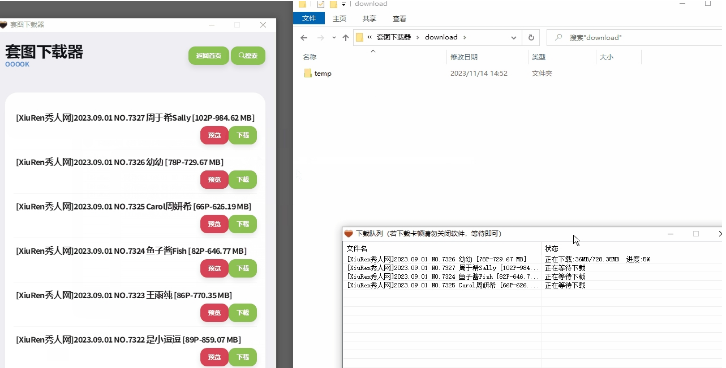The width and height of the screenshot is (726, 368).
Task: Refresh the download folder view
Action: (x=531, y=37)
